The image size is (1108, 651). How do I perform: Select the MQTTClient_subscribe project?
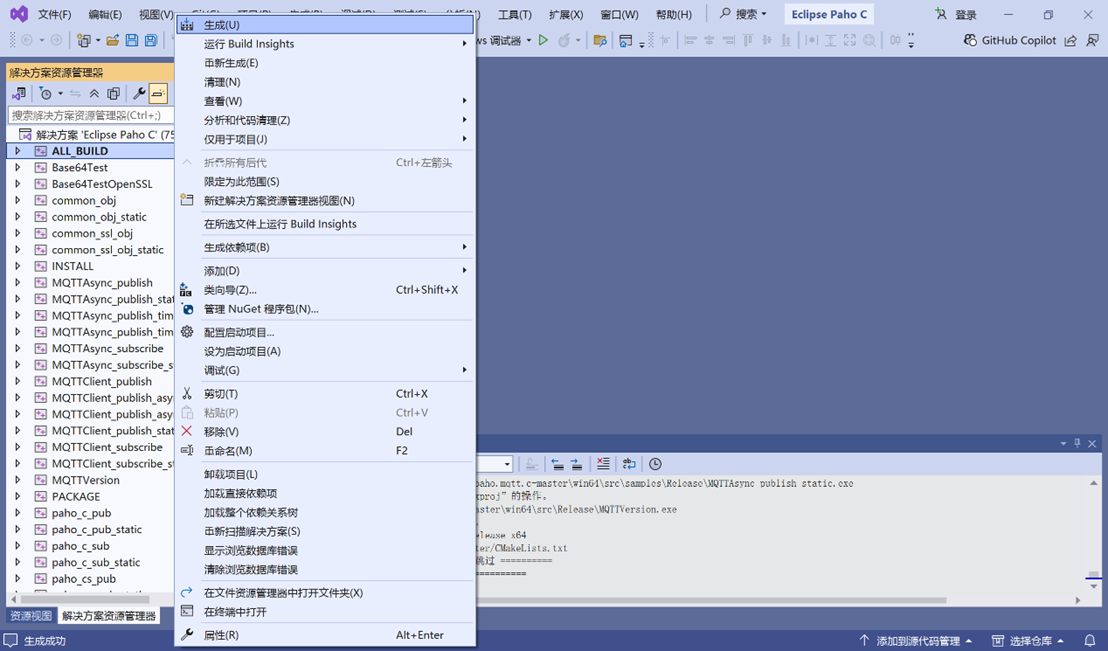[107, 447]
